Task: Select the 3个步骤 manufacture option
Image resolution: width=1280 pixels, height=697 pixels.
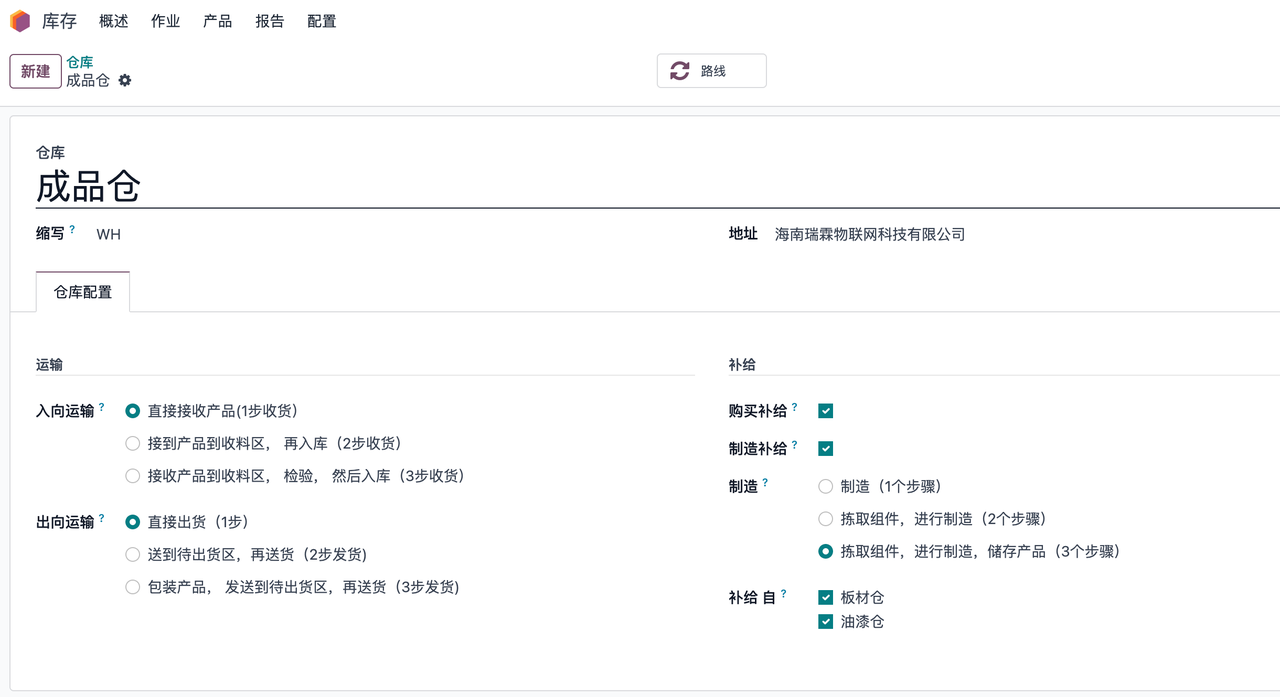Action: click(x=826, y=551)
